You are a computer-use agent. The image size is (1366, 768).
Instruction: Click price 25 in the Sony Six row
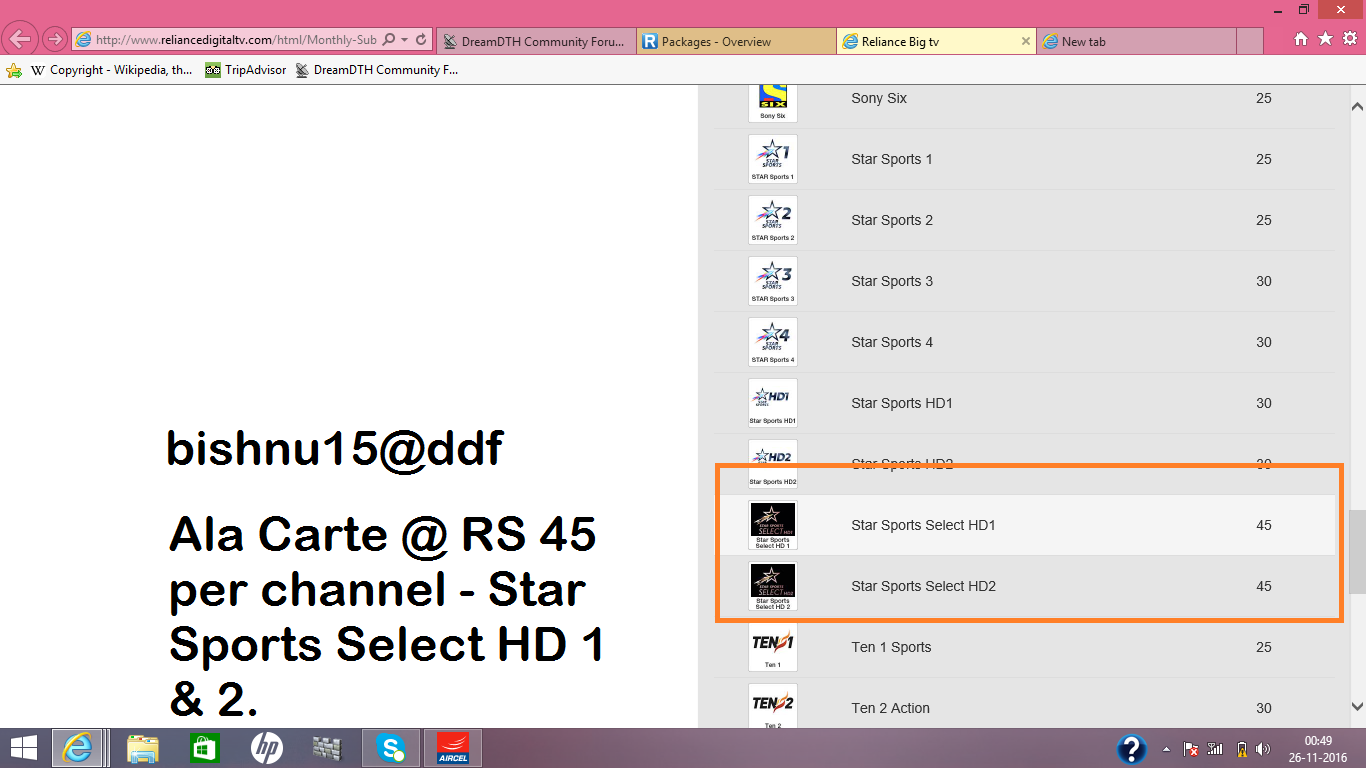1264,98
